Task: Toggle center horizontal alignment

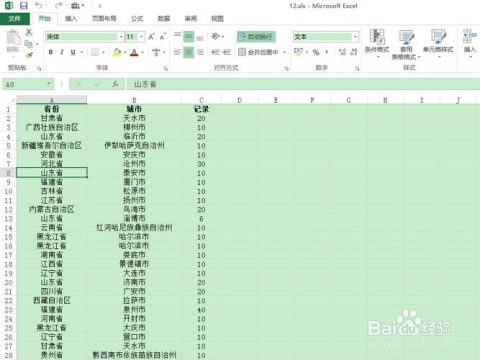Action: (189, 52)
